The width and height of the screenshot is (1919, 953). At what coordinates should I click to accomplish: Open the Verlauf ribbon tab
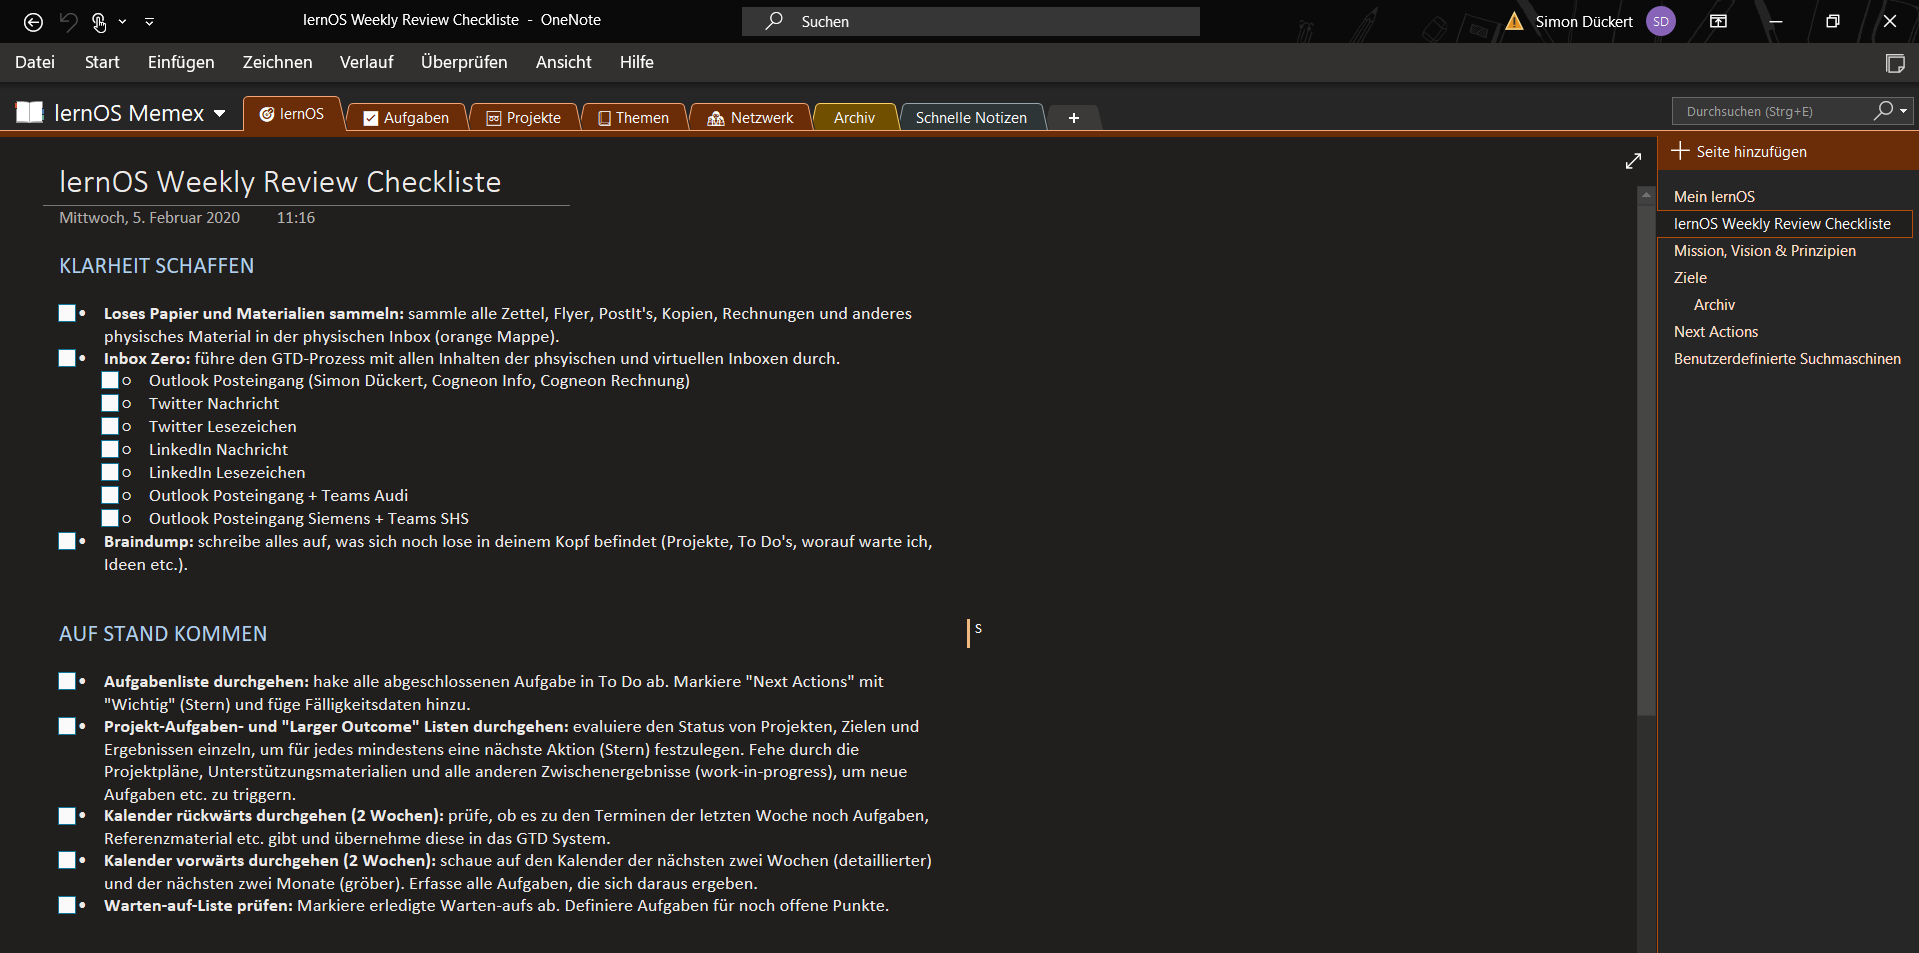[x=366, y=62]
